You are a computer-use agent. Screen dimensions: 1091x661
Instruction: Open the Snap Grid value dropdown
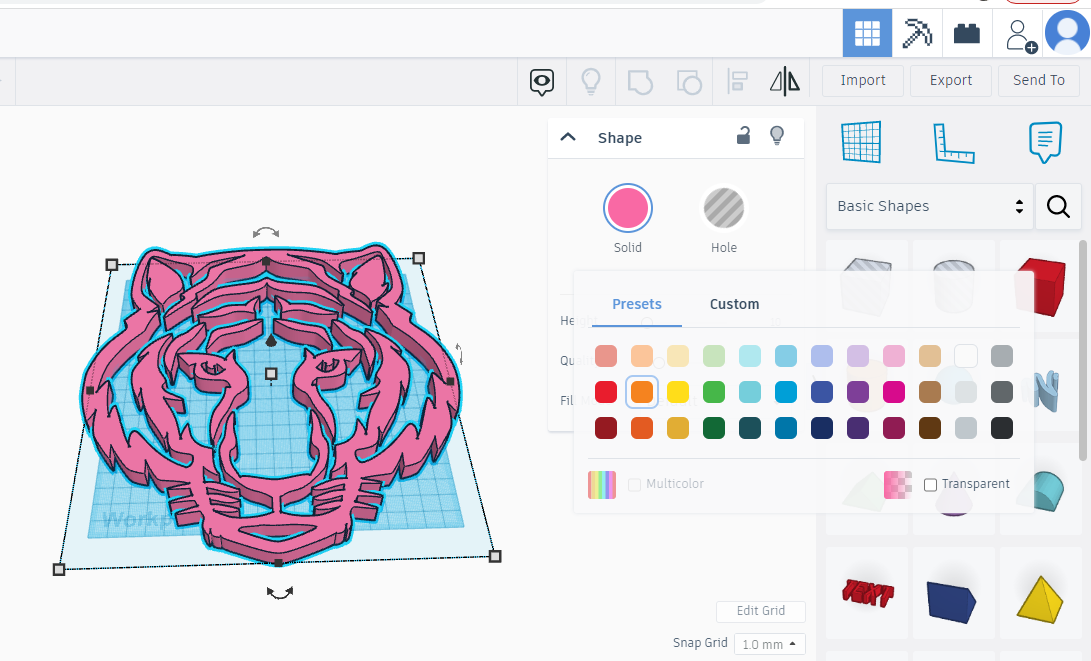point(769,644)
